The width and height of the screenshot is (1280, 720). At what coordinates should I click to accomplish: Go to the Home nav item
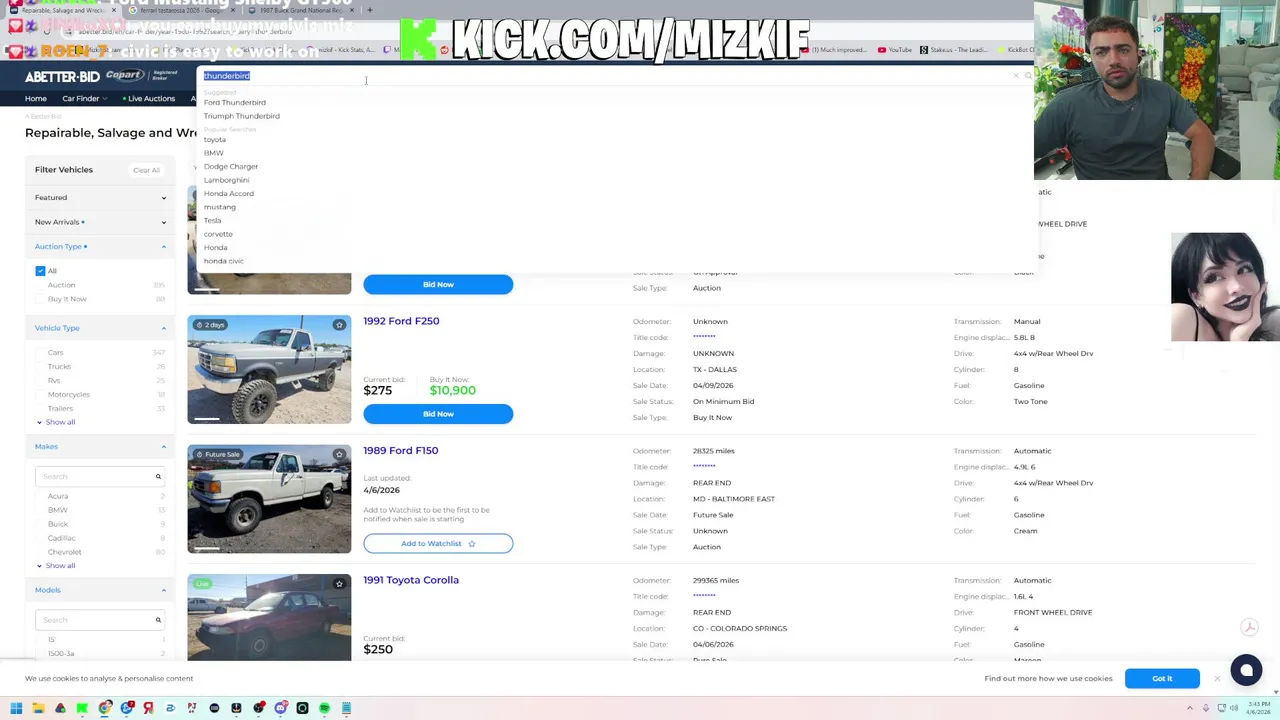[36, 98]
